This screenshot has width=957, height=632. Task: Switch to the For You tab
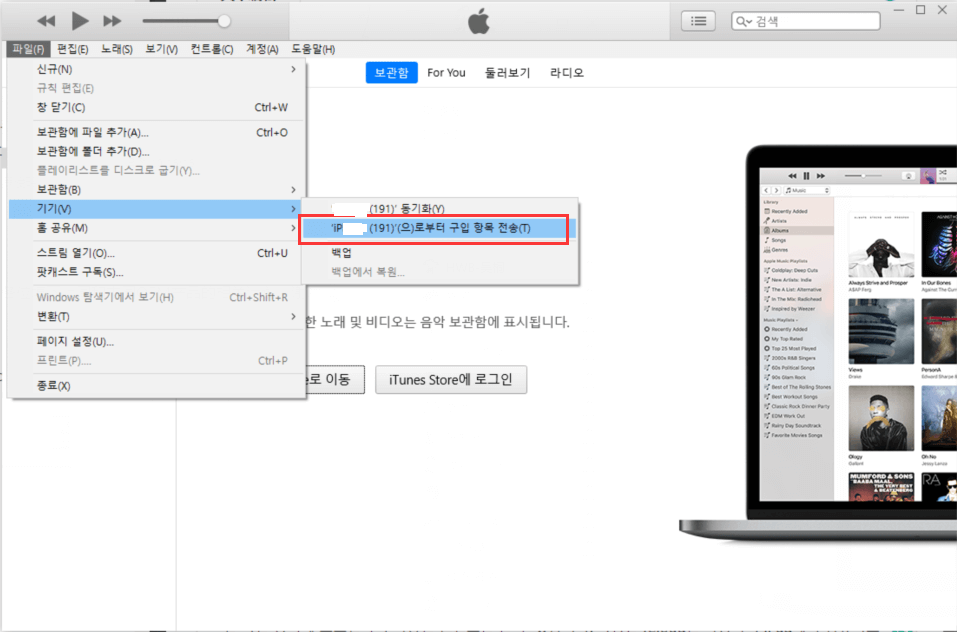click(446, 72)
